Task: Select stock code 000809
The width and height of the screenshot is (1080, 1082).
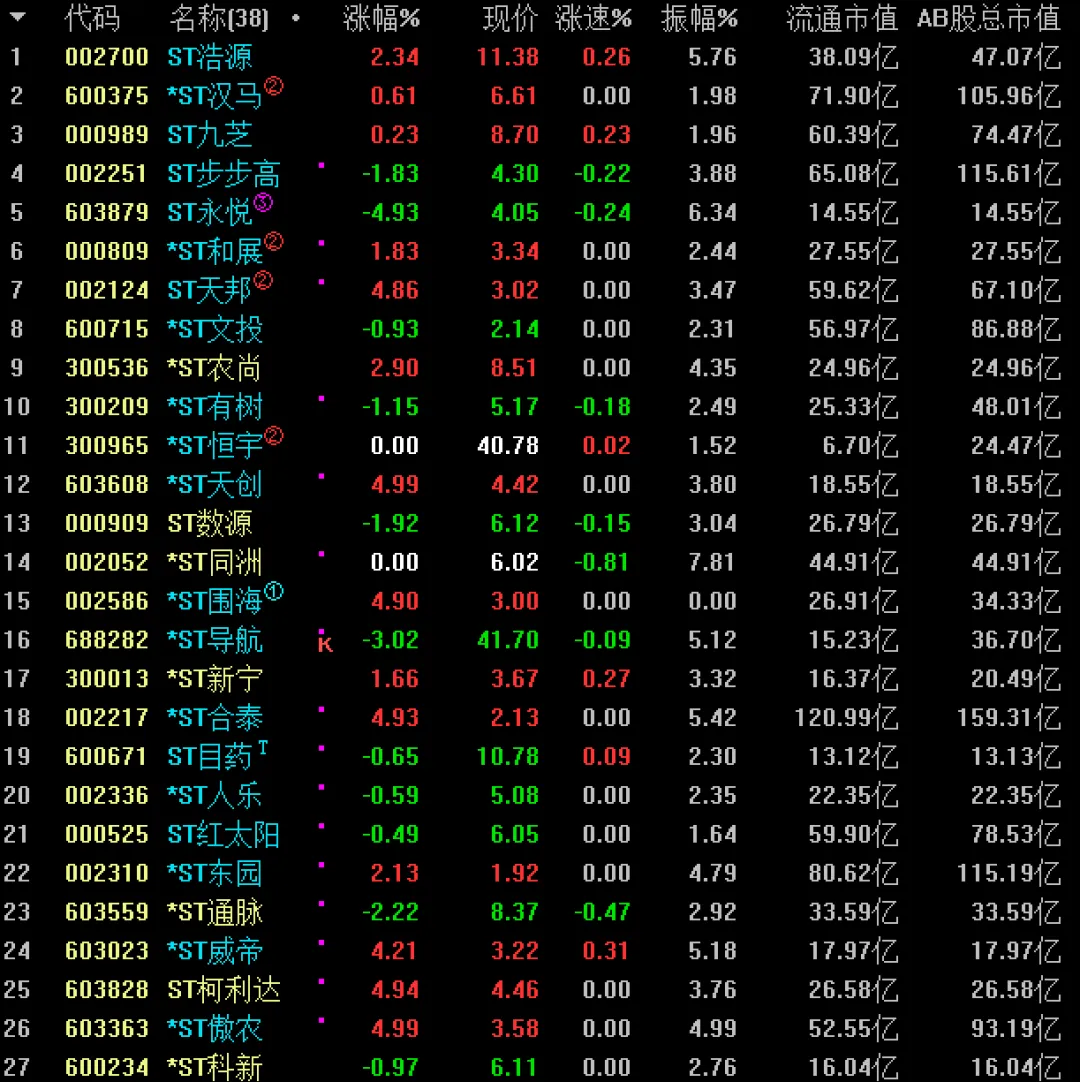Action: pyautogui.click(x=106, y=251)
